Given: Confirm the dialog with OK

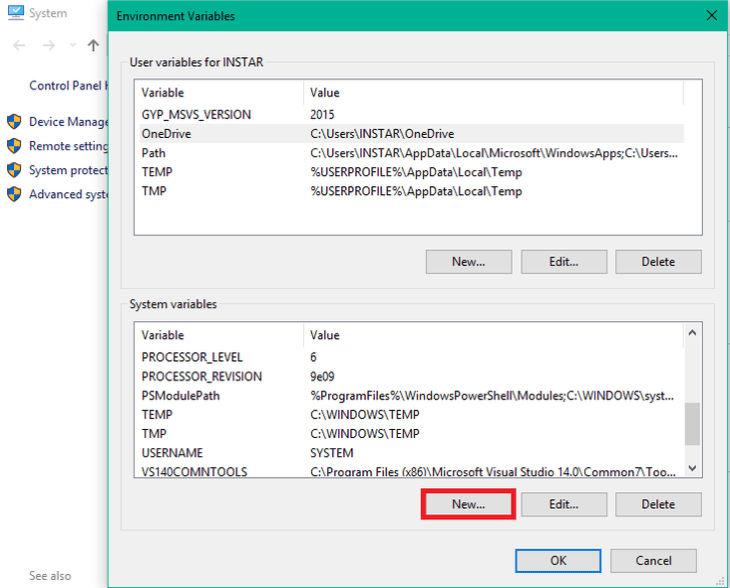Looking at the screenshot, I should coord(558,560).
